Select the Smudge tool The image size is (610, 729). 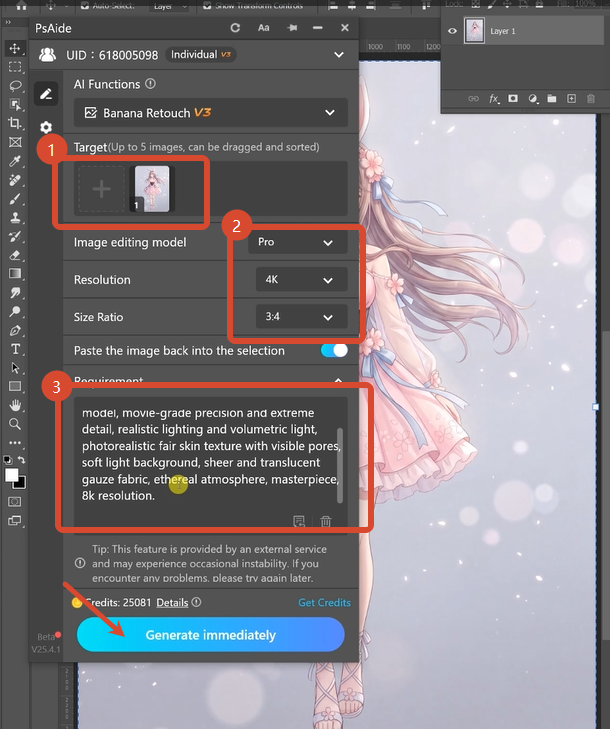point(15,292)
